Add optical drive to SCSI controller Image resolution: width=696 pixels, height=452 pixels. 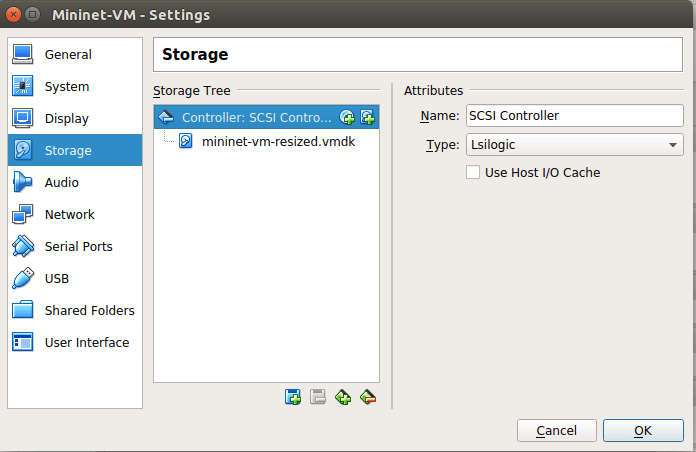coord(347,117)
